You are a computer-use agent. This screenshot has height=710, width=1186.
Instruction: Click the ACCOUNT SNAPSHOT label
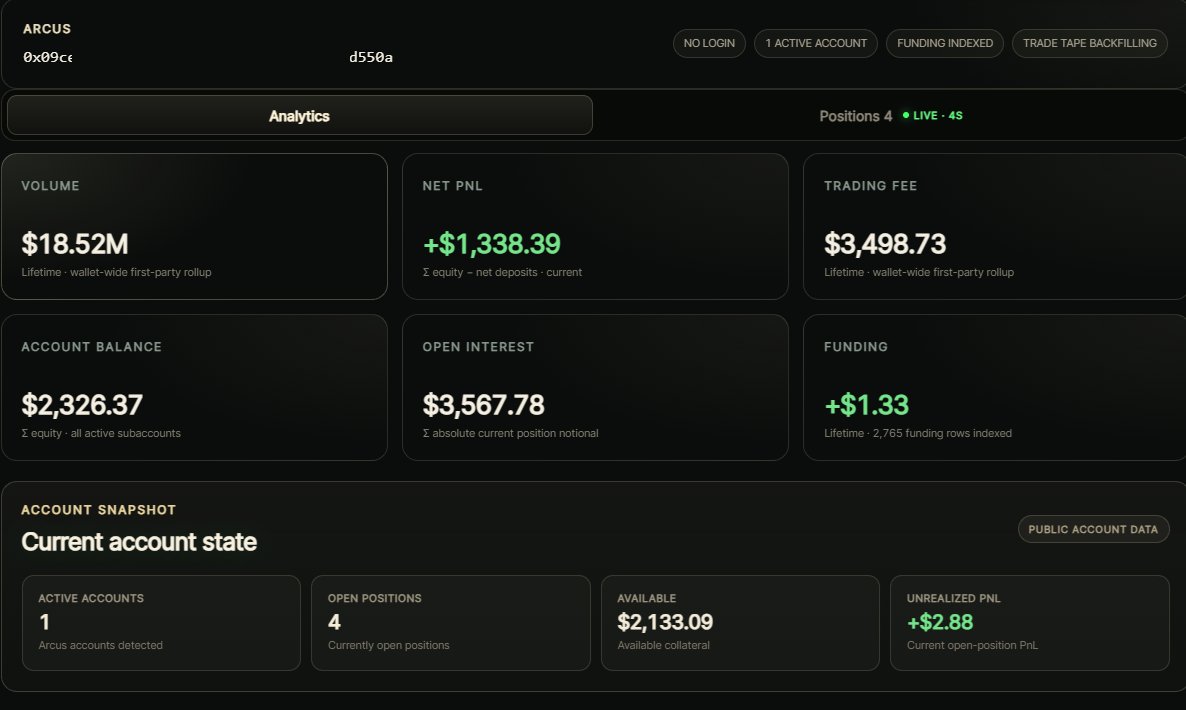coord(98,510)
